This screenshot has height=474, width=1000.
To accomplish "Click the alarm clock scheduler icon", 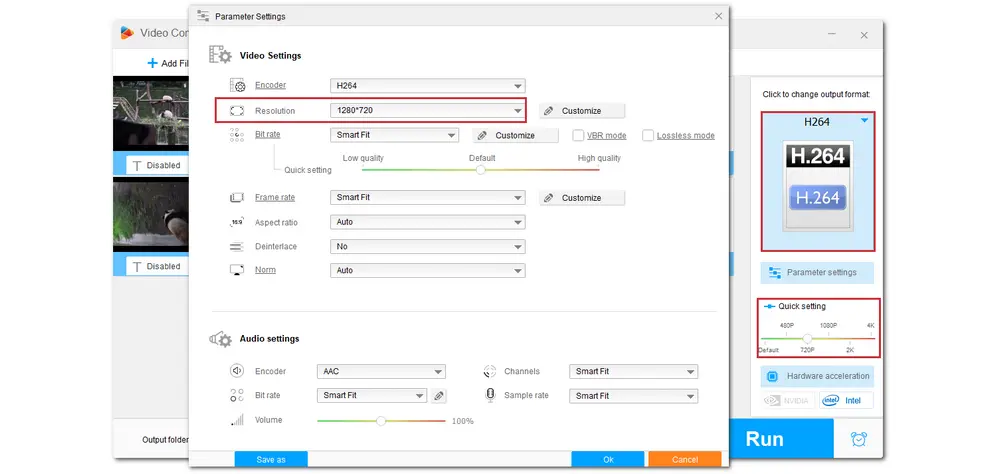I will (x=858, y=439).
